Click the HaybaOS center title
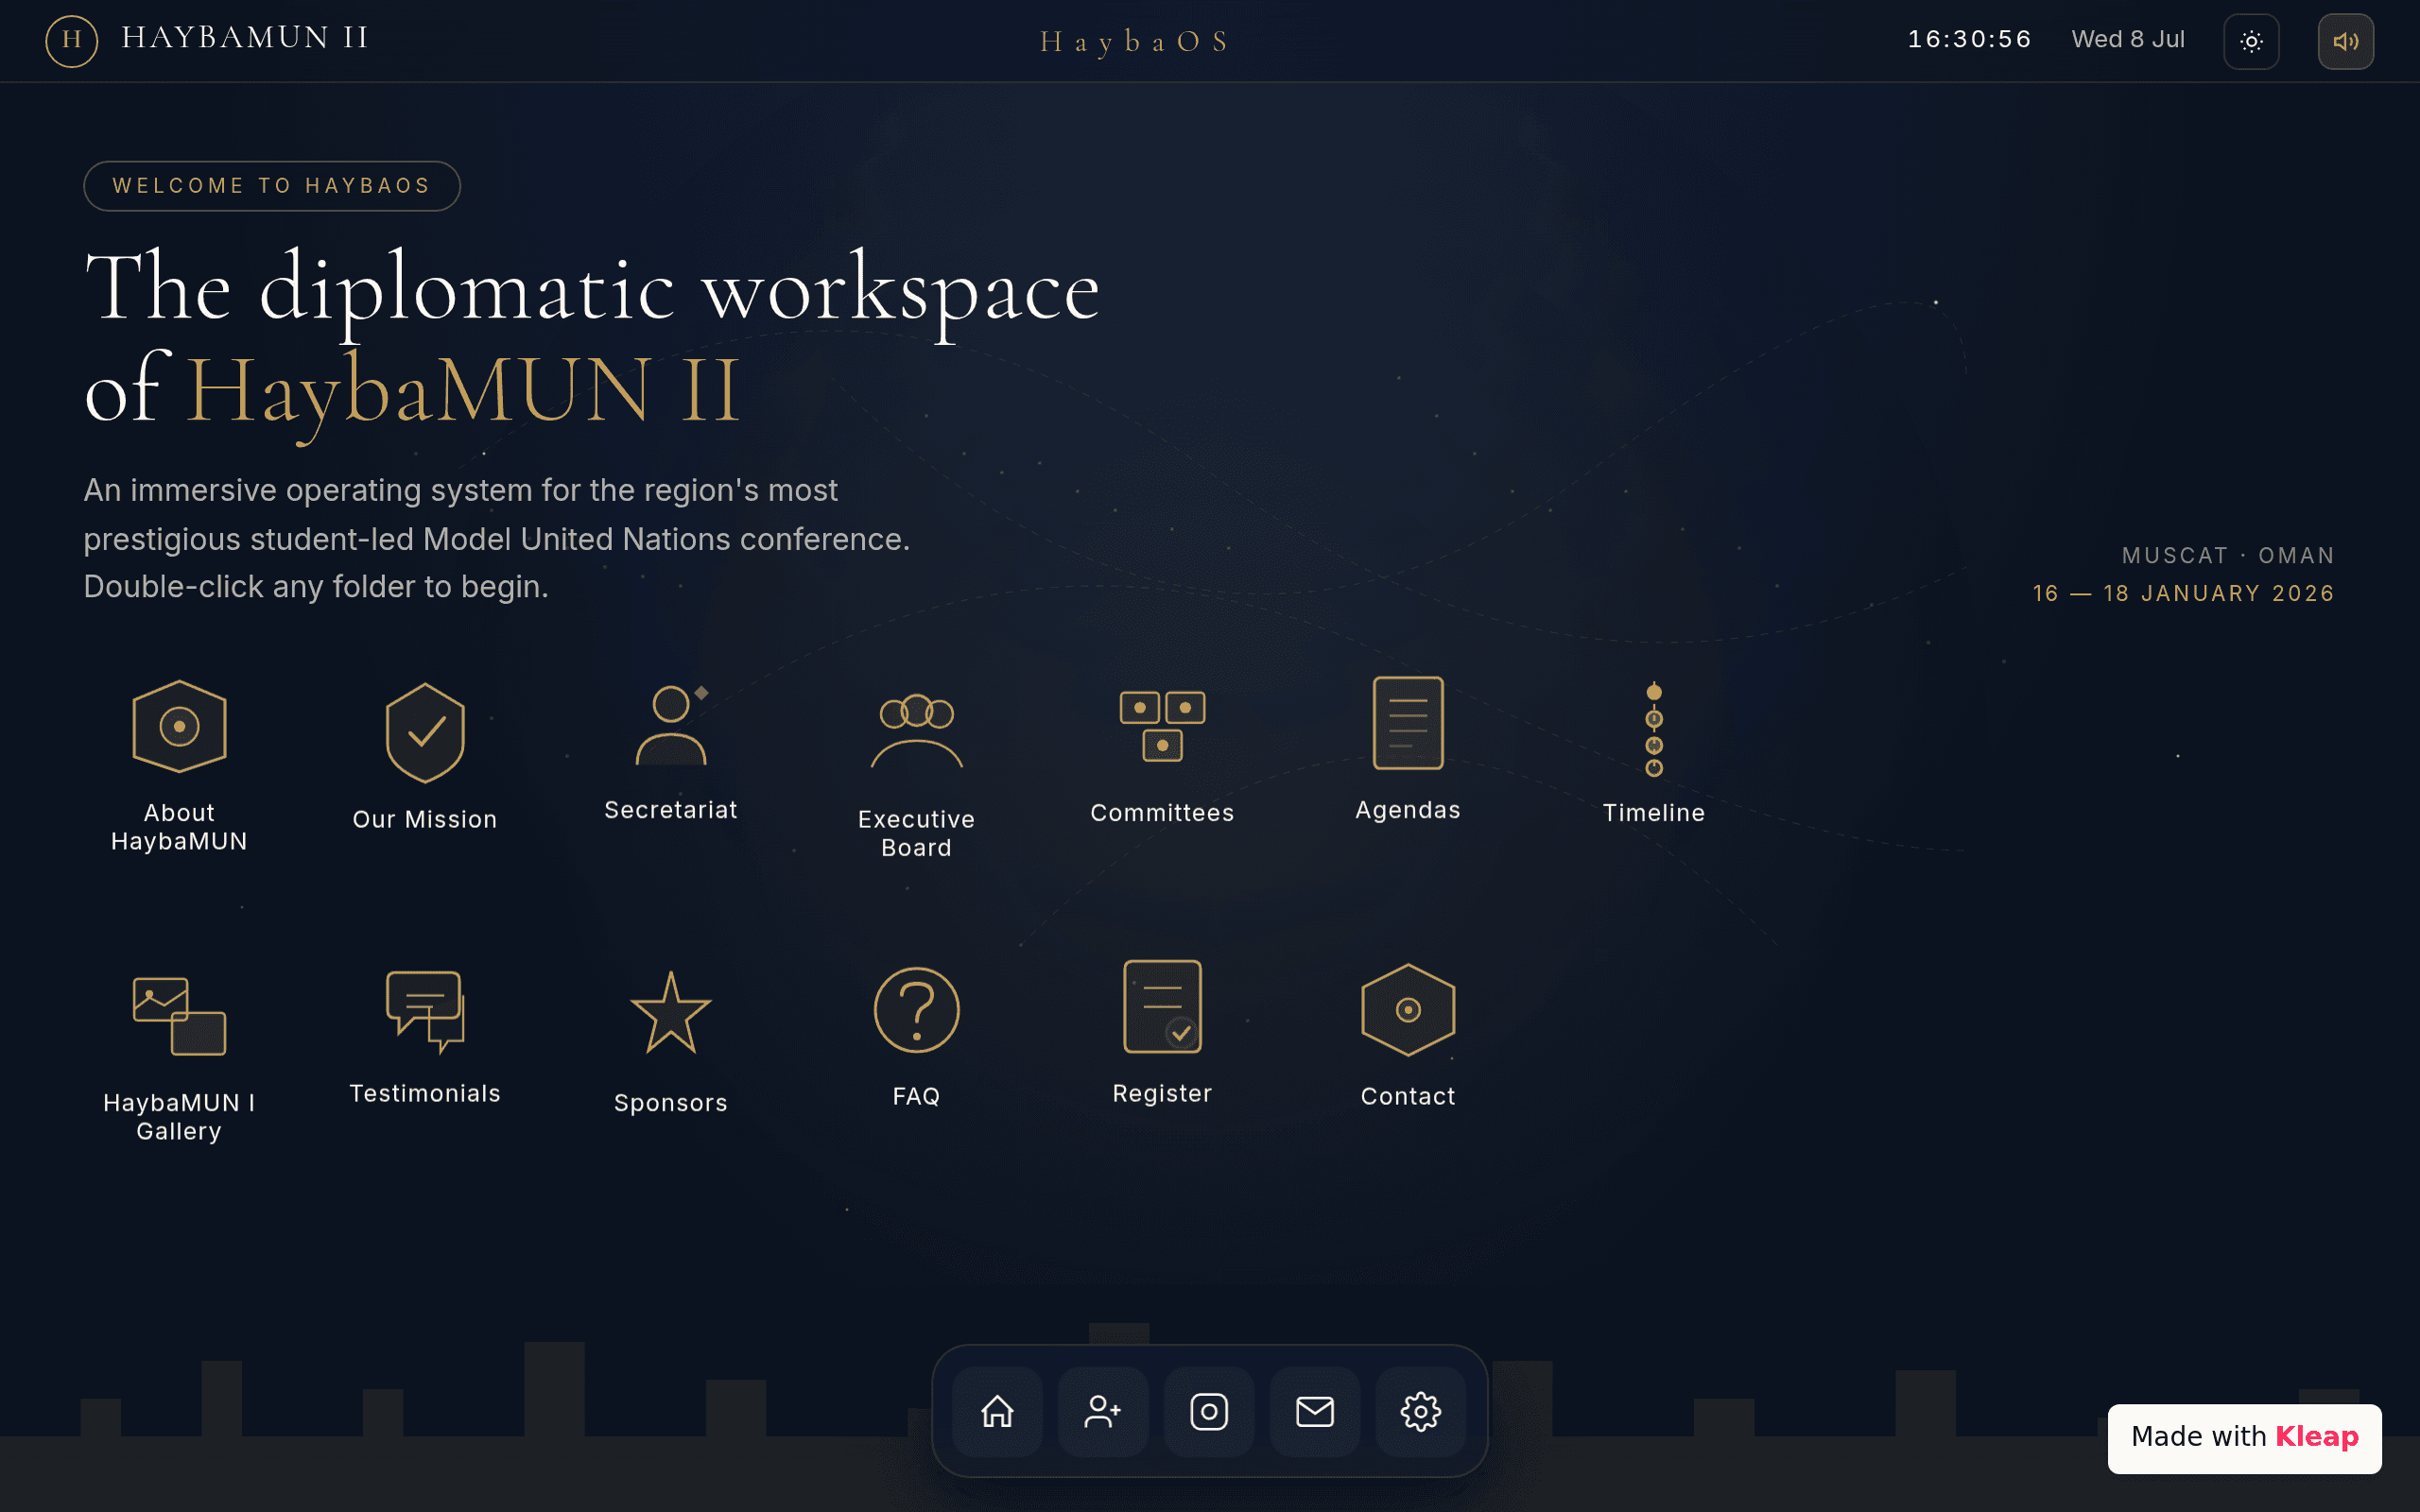 tap(1134, 42)
